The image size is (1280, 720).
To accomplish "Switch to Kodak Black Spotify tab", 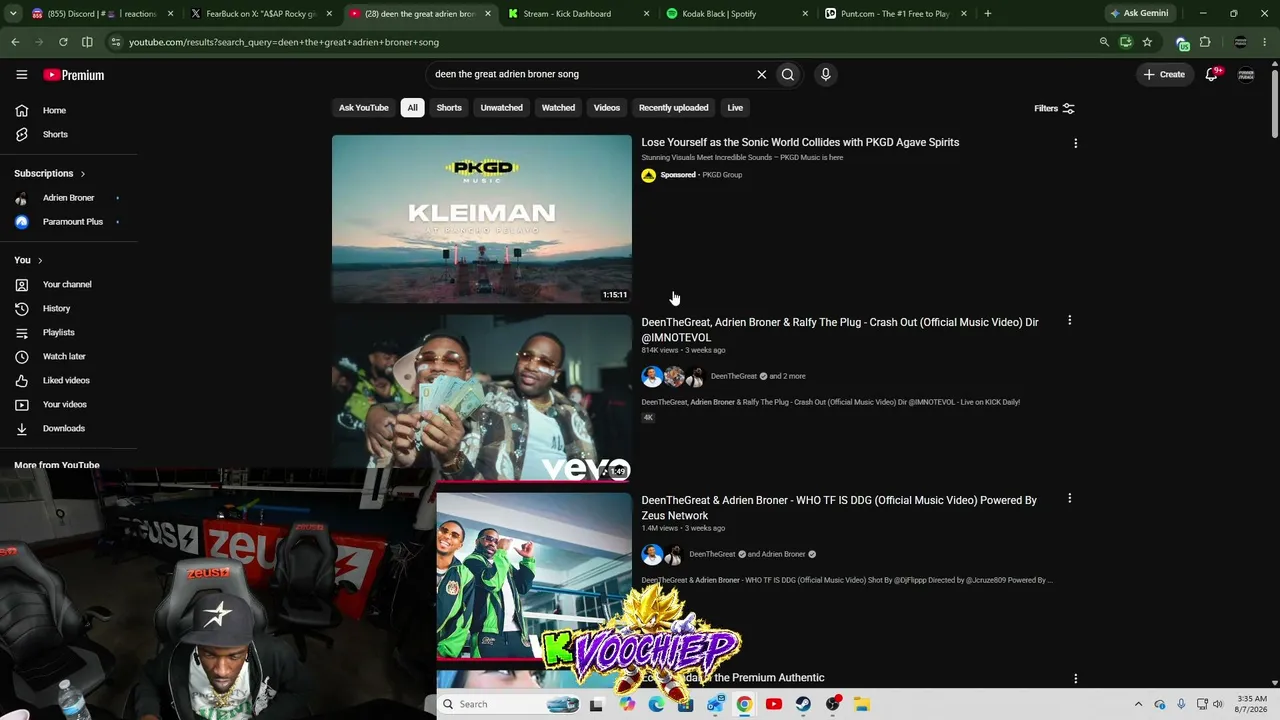I will 738,14.
